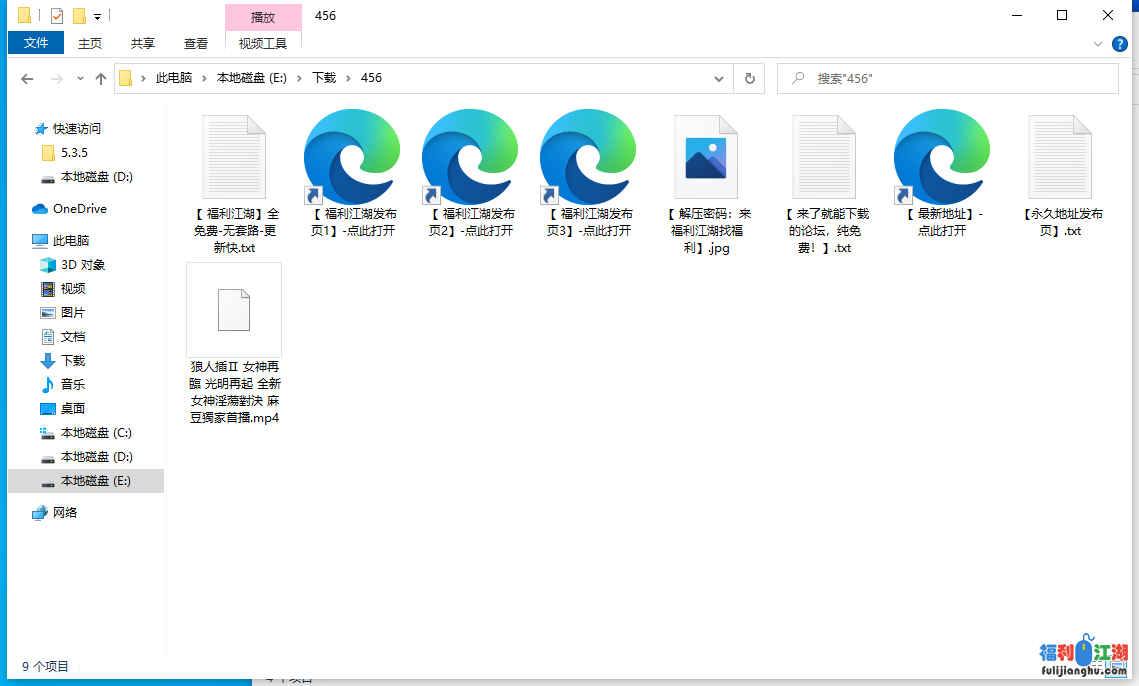
Task: Select the 永久地址发布页 text file
Action: 1060,170
